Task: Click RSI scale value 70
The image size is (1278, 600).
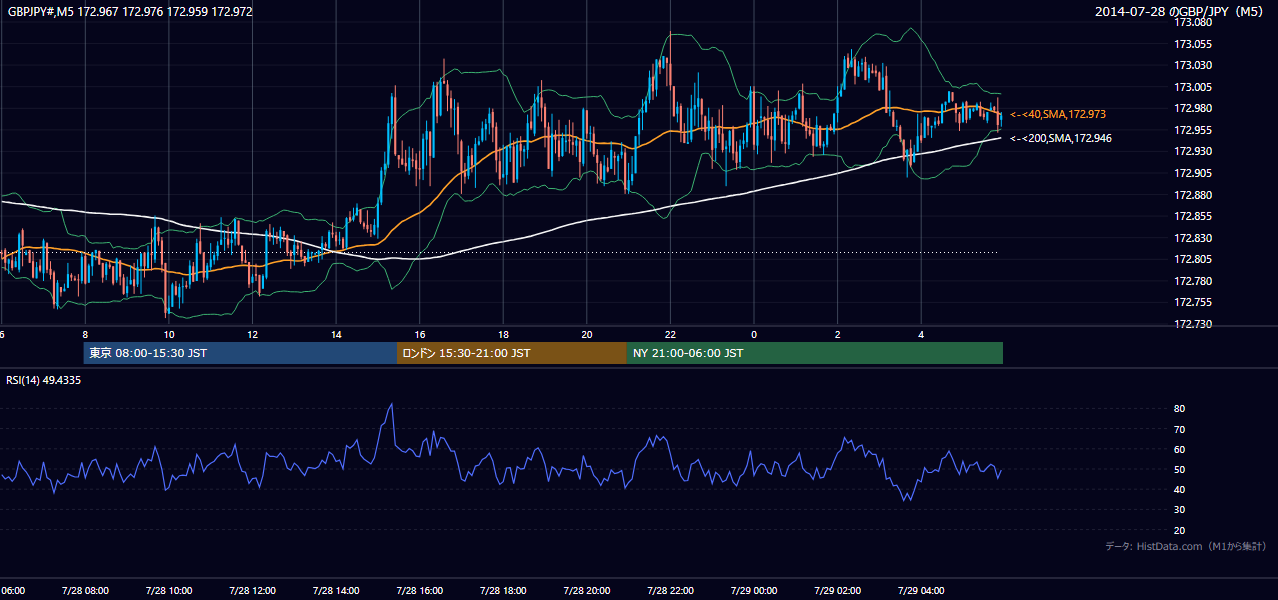Action: tap(1180, 430)
